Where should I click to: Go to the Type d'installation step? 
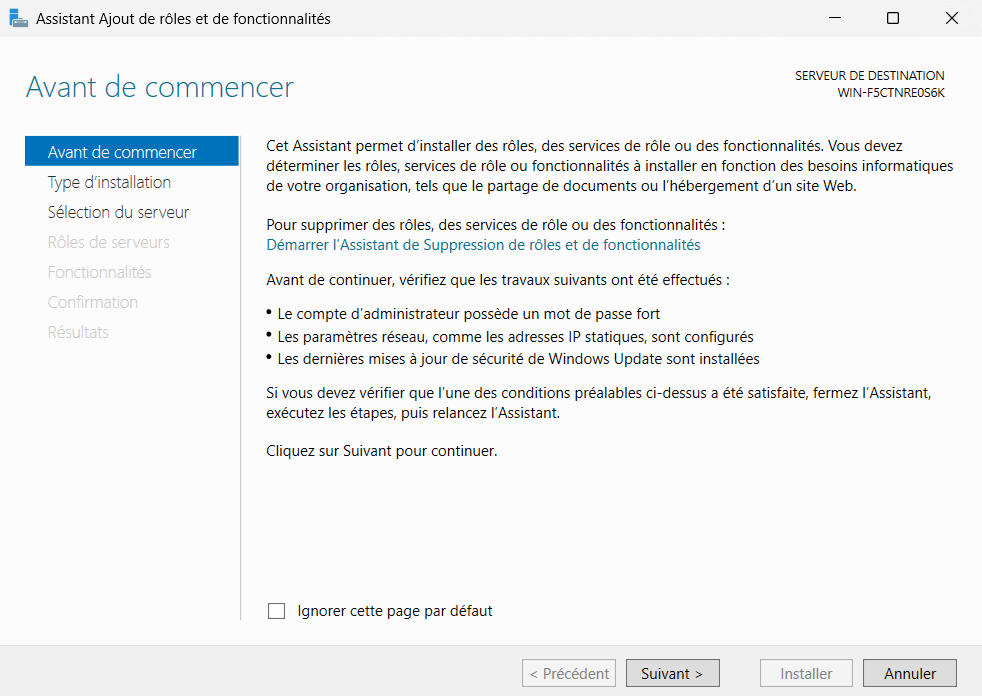pos(109,182)
